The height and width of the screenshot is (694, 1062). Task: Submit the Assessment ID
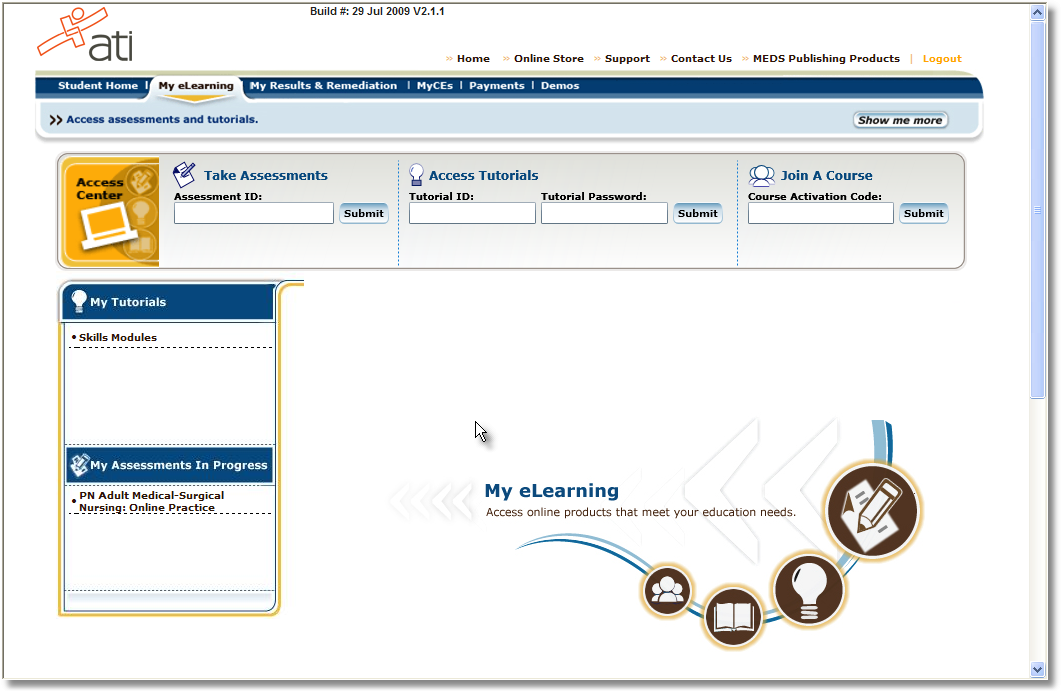pos(364,213)
